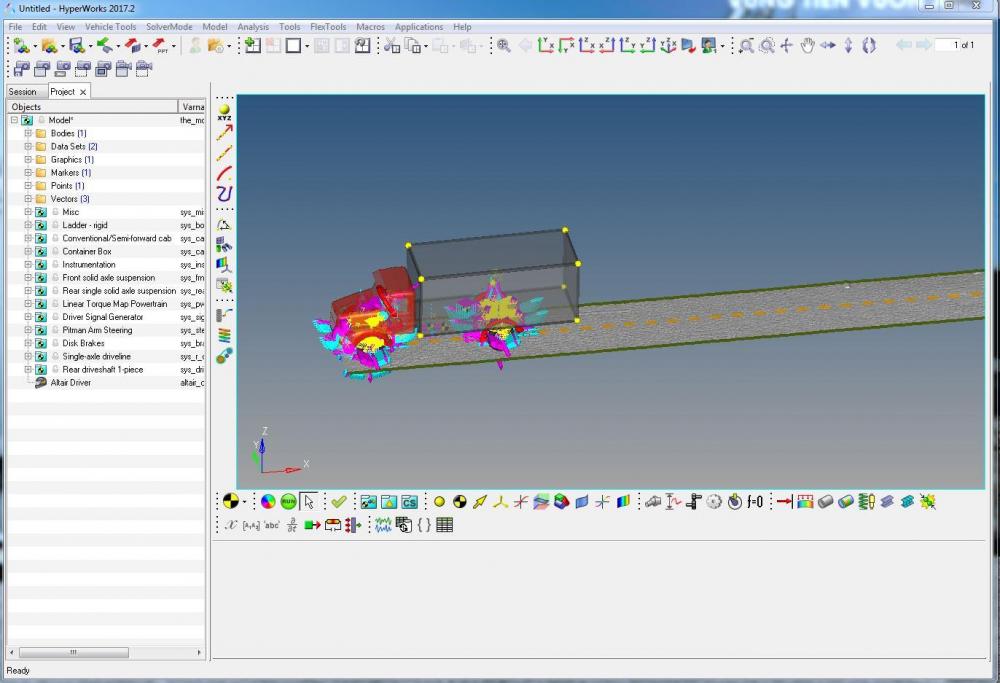
Task: Click the Export PPT icon
Action: (160, 45)
